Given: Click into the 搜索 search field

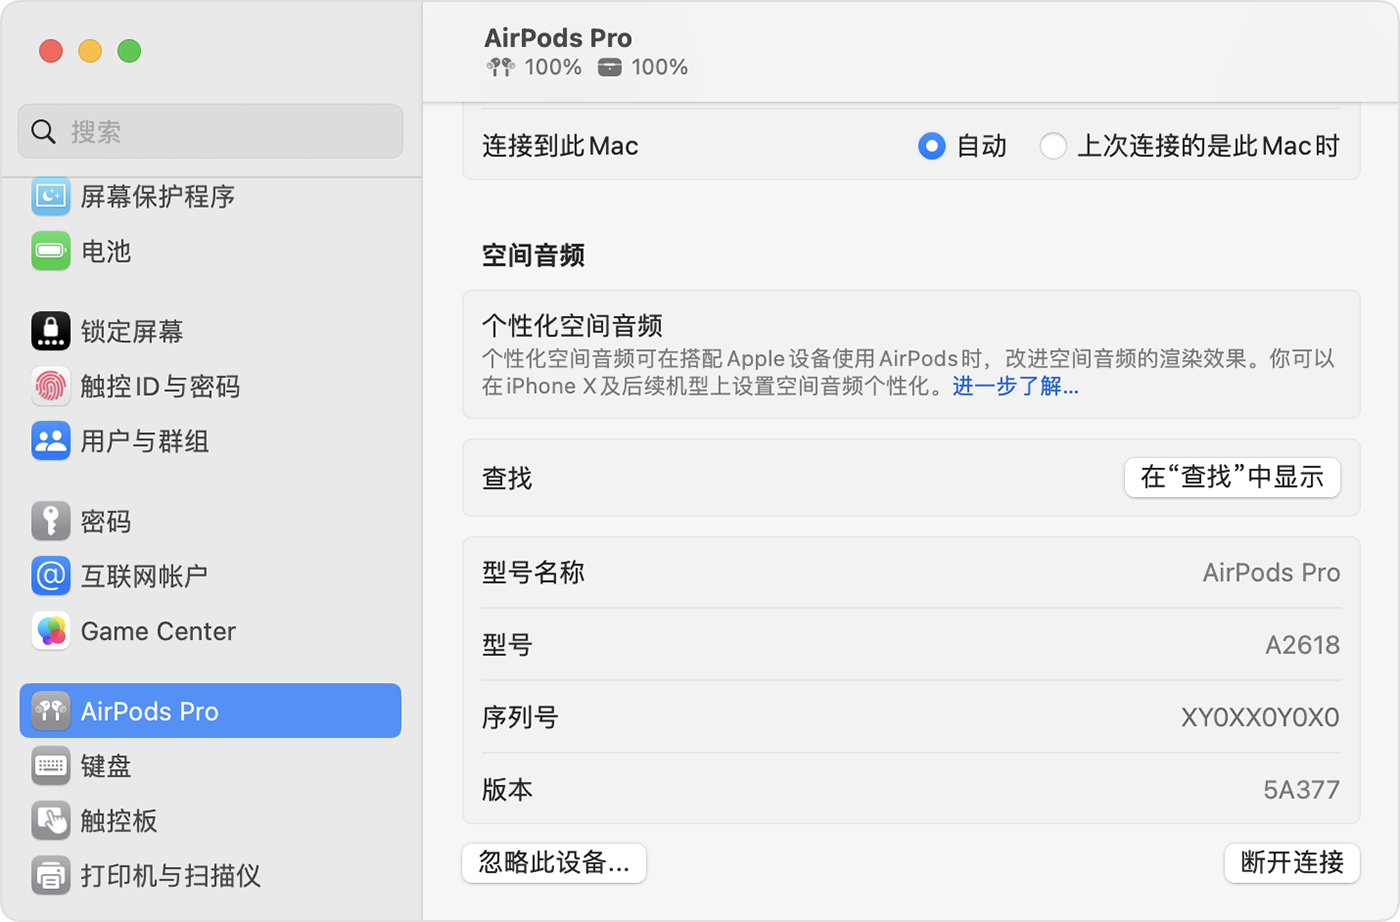Looking at the screenshot, I should click(210, 131).
